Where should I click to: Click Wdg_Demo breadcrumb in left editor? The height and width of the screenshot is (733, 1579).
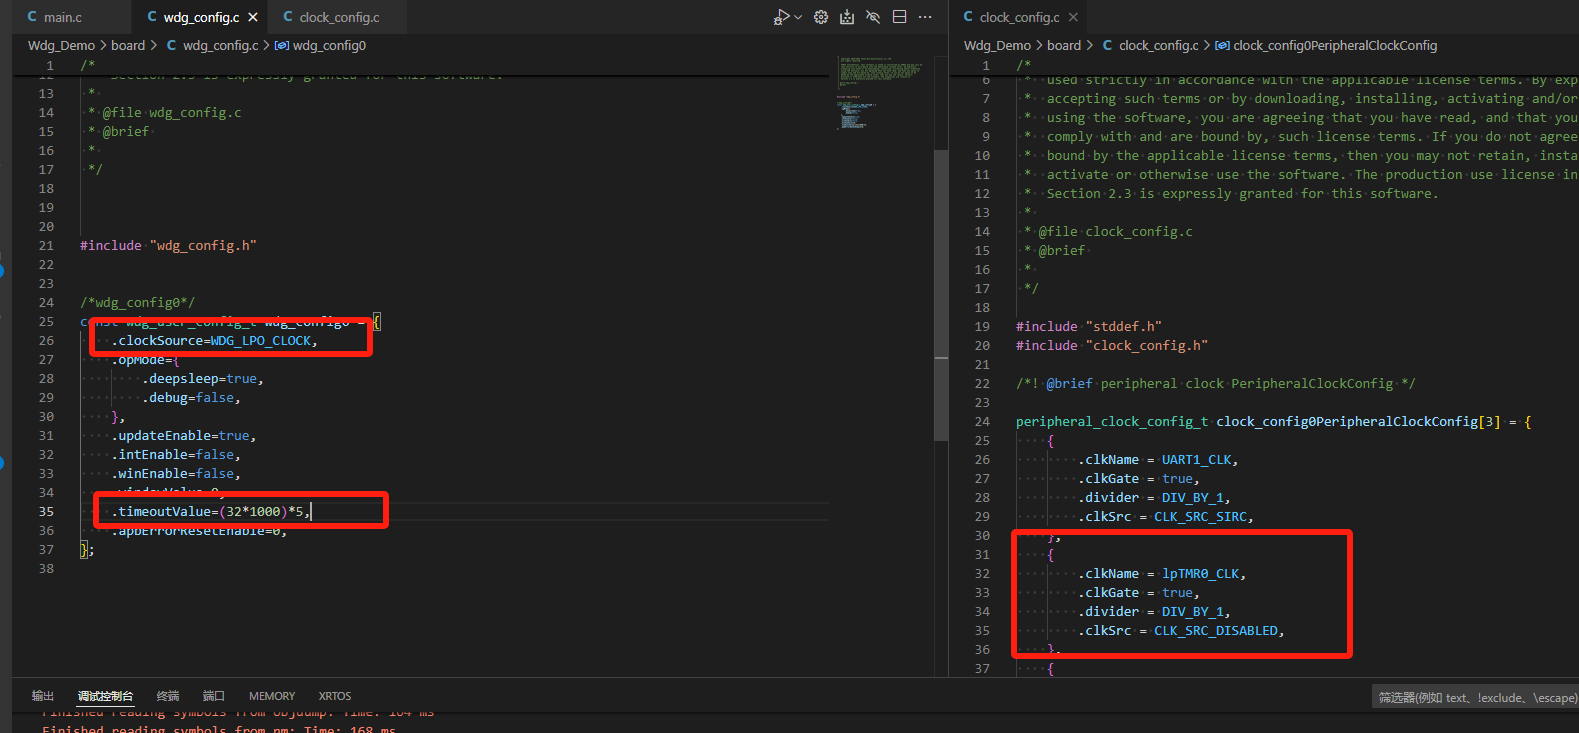click(61, 45)
